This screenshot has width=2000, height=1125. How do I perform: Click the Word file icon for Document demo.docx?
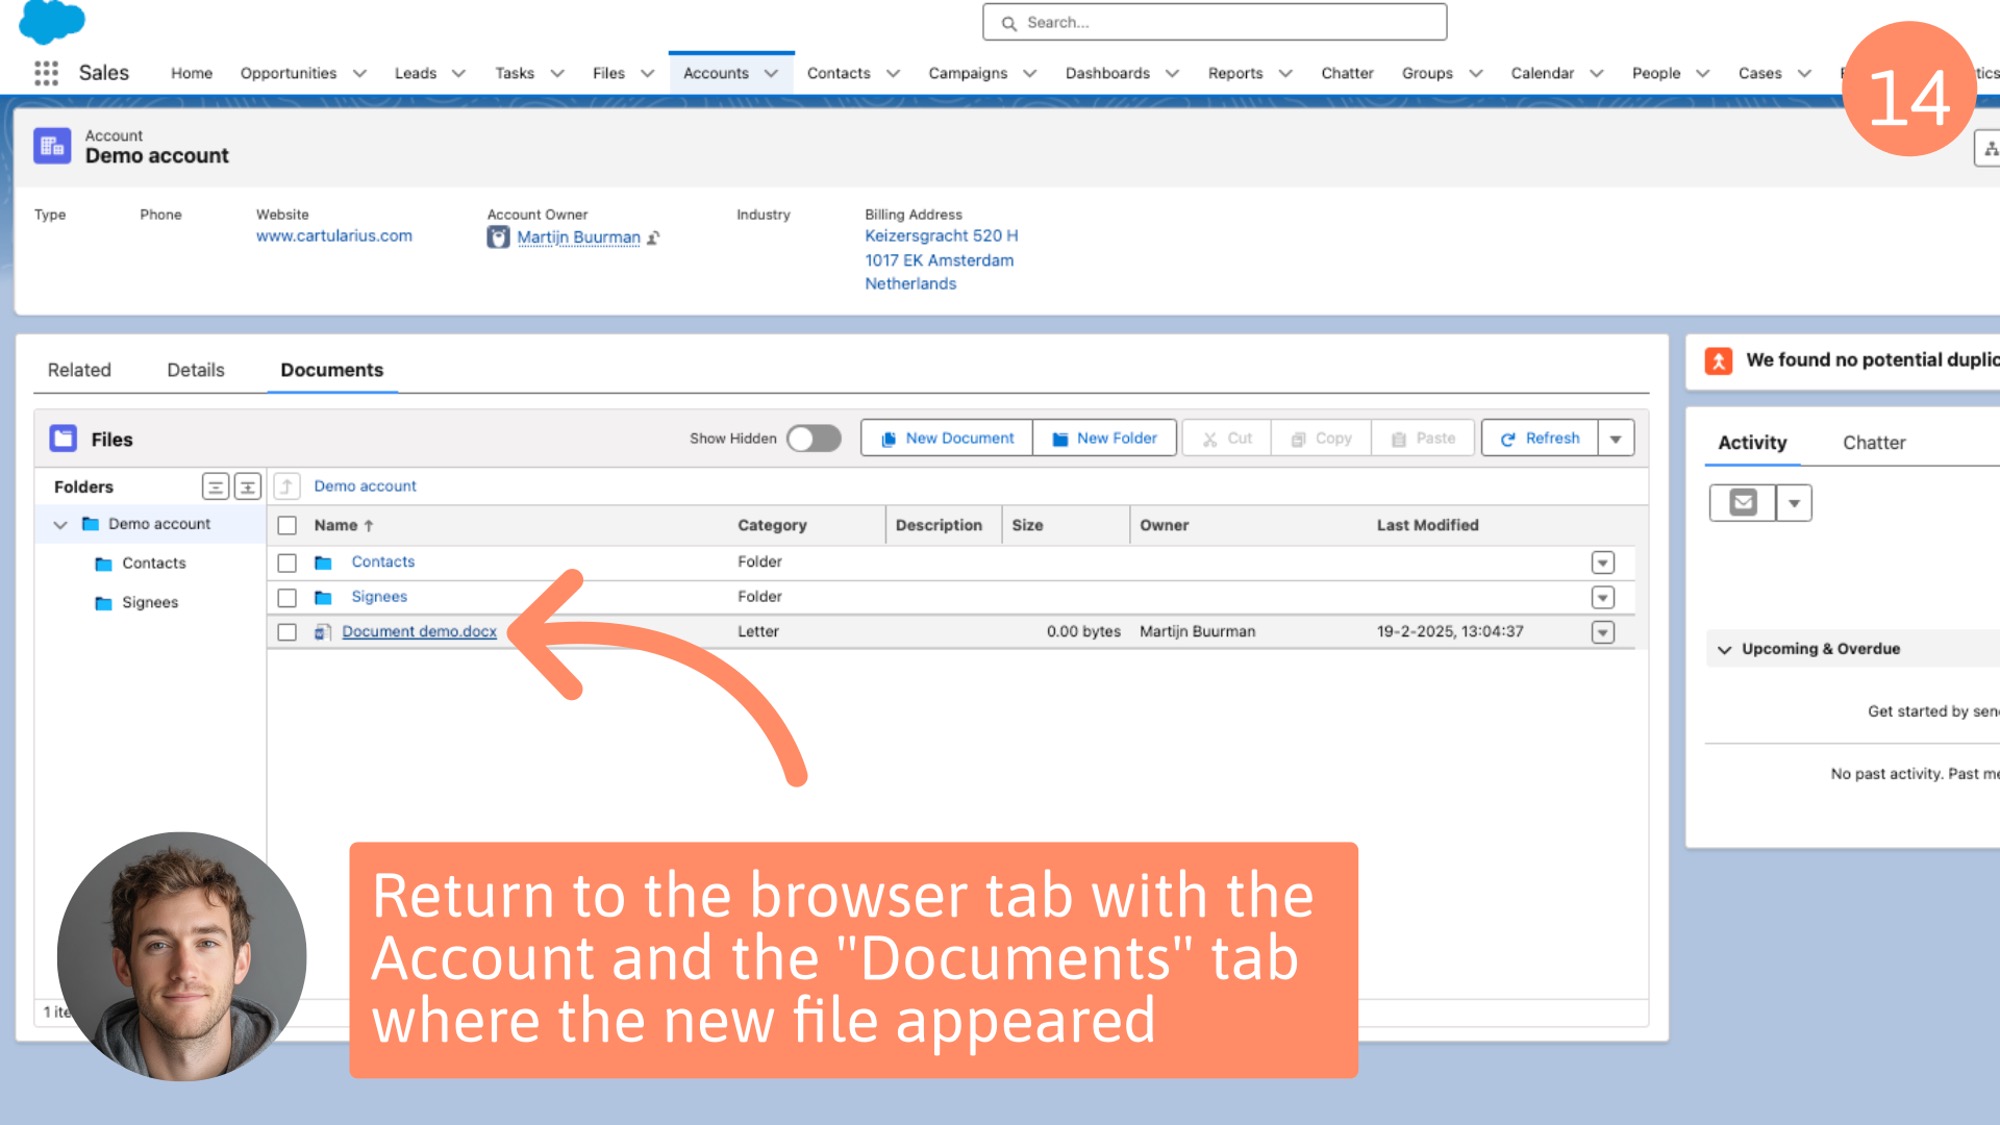click(322, 632)
